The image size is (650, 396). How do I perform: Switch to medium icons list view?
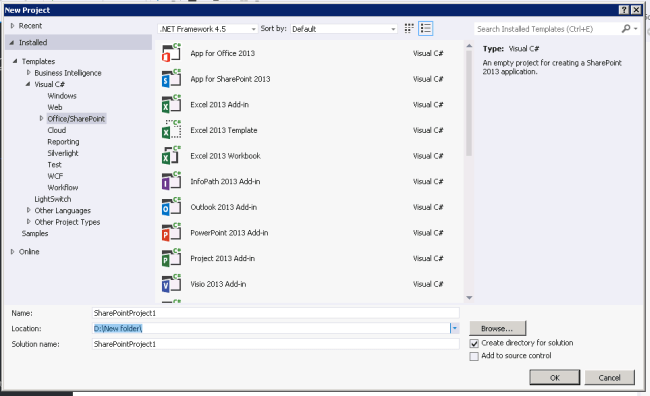[425, 29]
